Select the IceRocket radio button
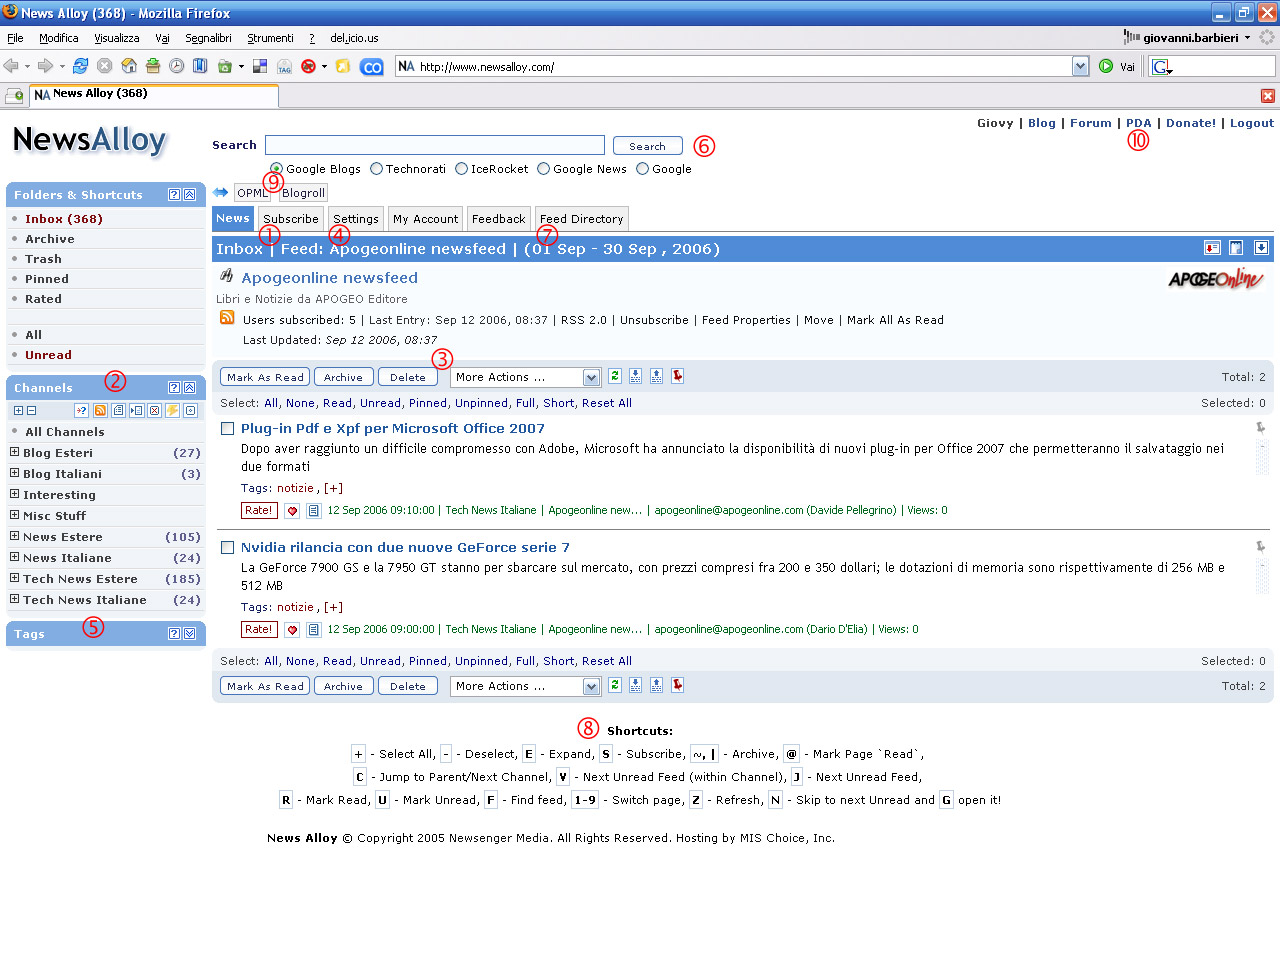Screen dimensions: 1280x966 tap(461, 169)
